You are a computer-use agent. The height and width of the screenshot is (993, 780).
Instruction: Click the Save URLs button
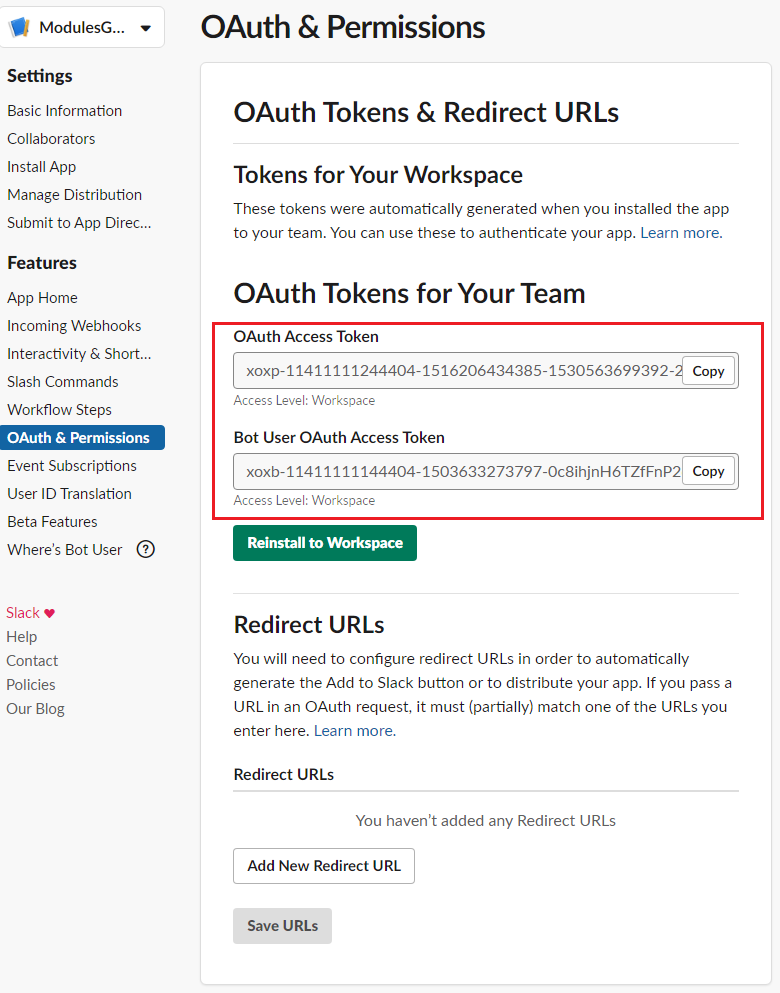(x=282, y=926)
